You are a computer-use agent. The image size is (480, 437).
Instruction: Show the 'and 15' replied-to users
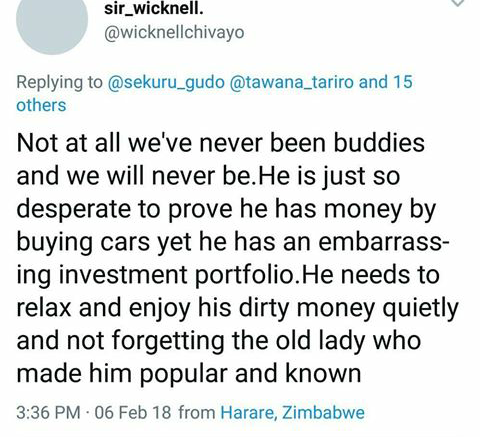click(x=386, y=82)
